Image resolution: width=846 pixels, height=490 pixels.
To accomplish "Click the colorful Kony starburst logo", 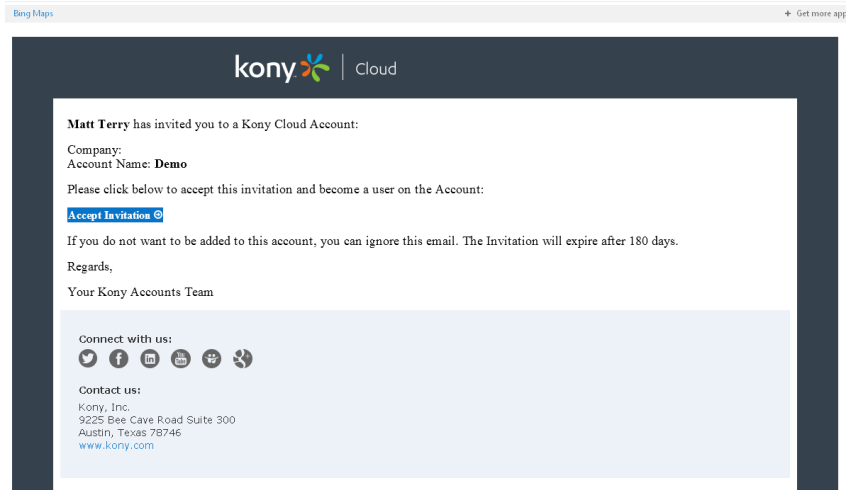I will click(x=315, y=68).
